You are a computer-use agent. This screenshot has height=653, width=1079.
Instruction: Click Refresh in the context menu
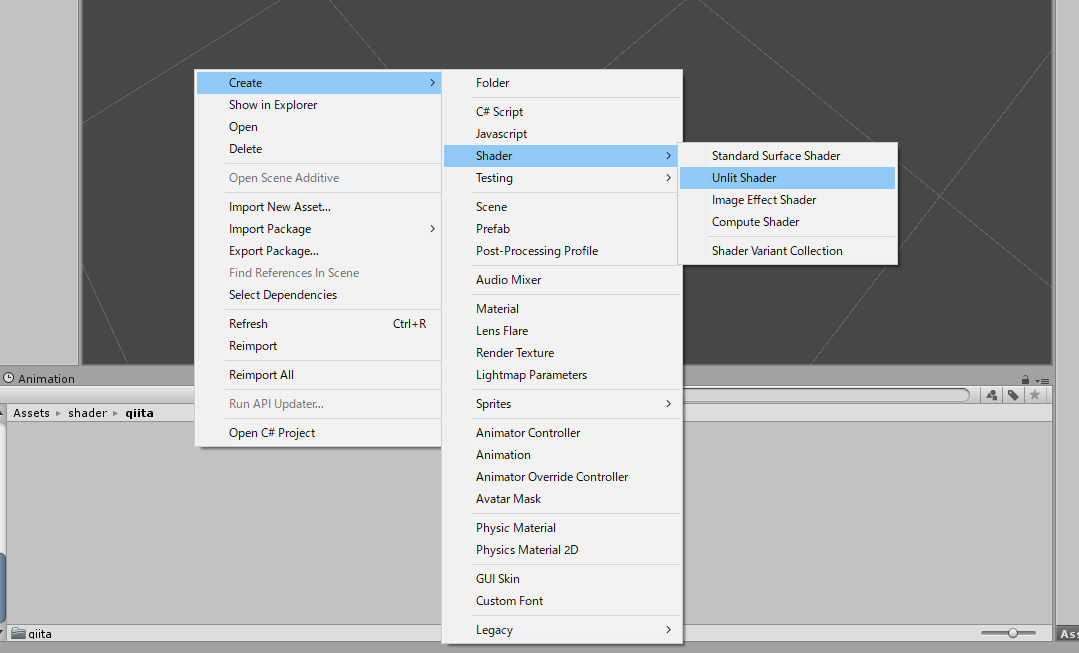pos(248,323)
